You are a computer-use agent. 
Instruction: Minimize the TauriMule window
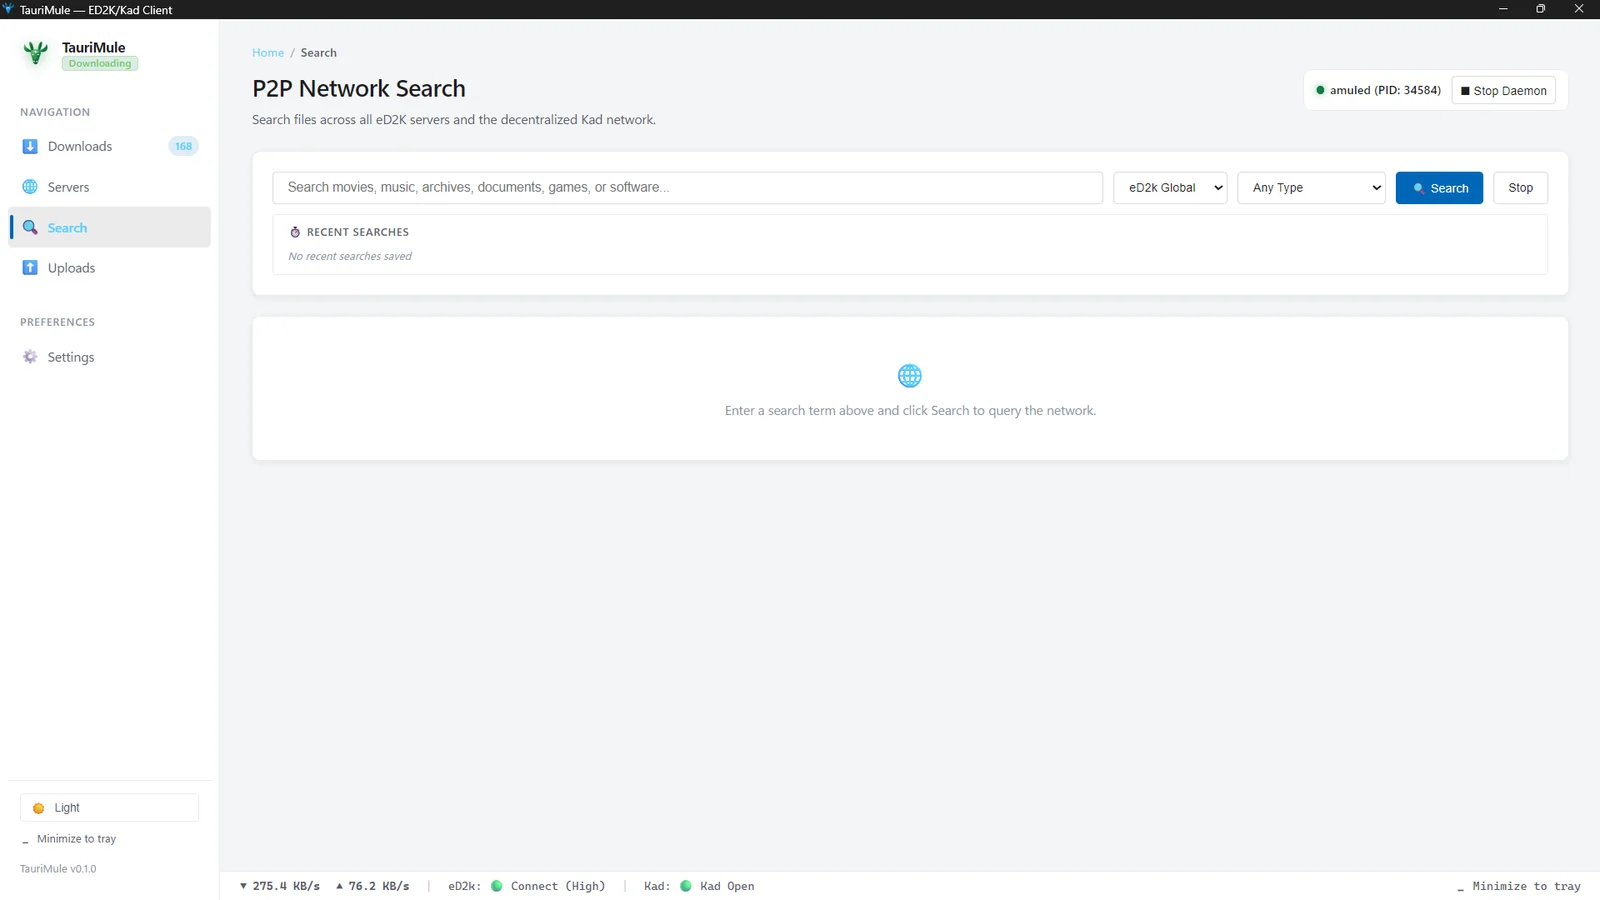pyautogui.click(x=1503, y=9)
